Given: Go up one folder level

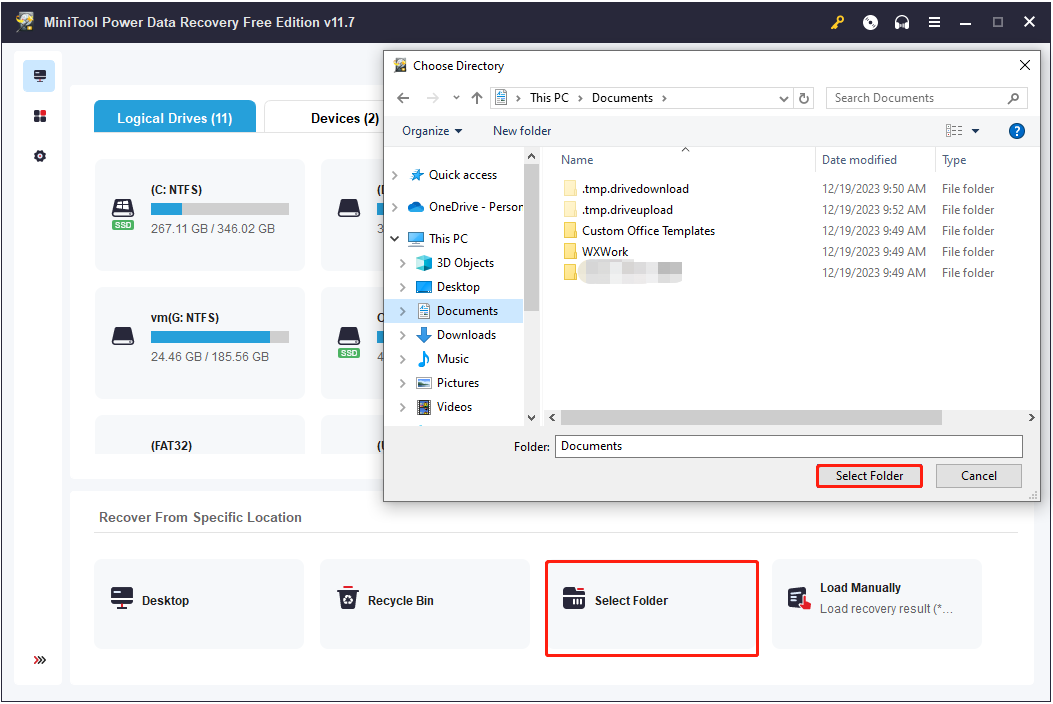Looking at the screenshot, I should (477, 98).
